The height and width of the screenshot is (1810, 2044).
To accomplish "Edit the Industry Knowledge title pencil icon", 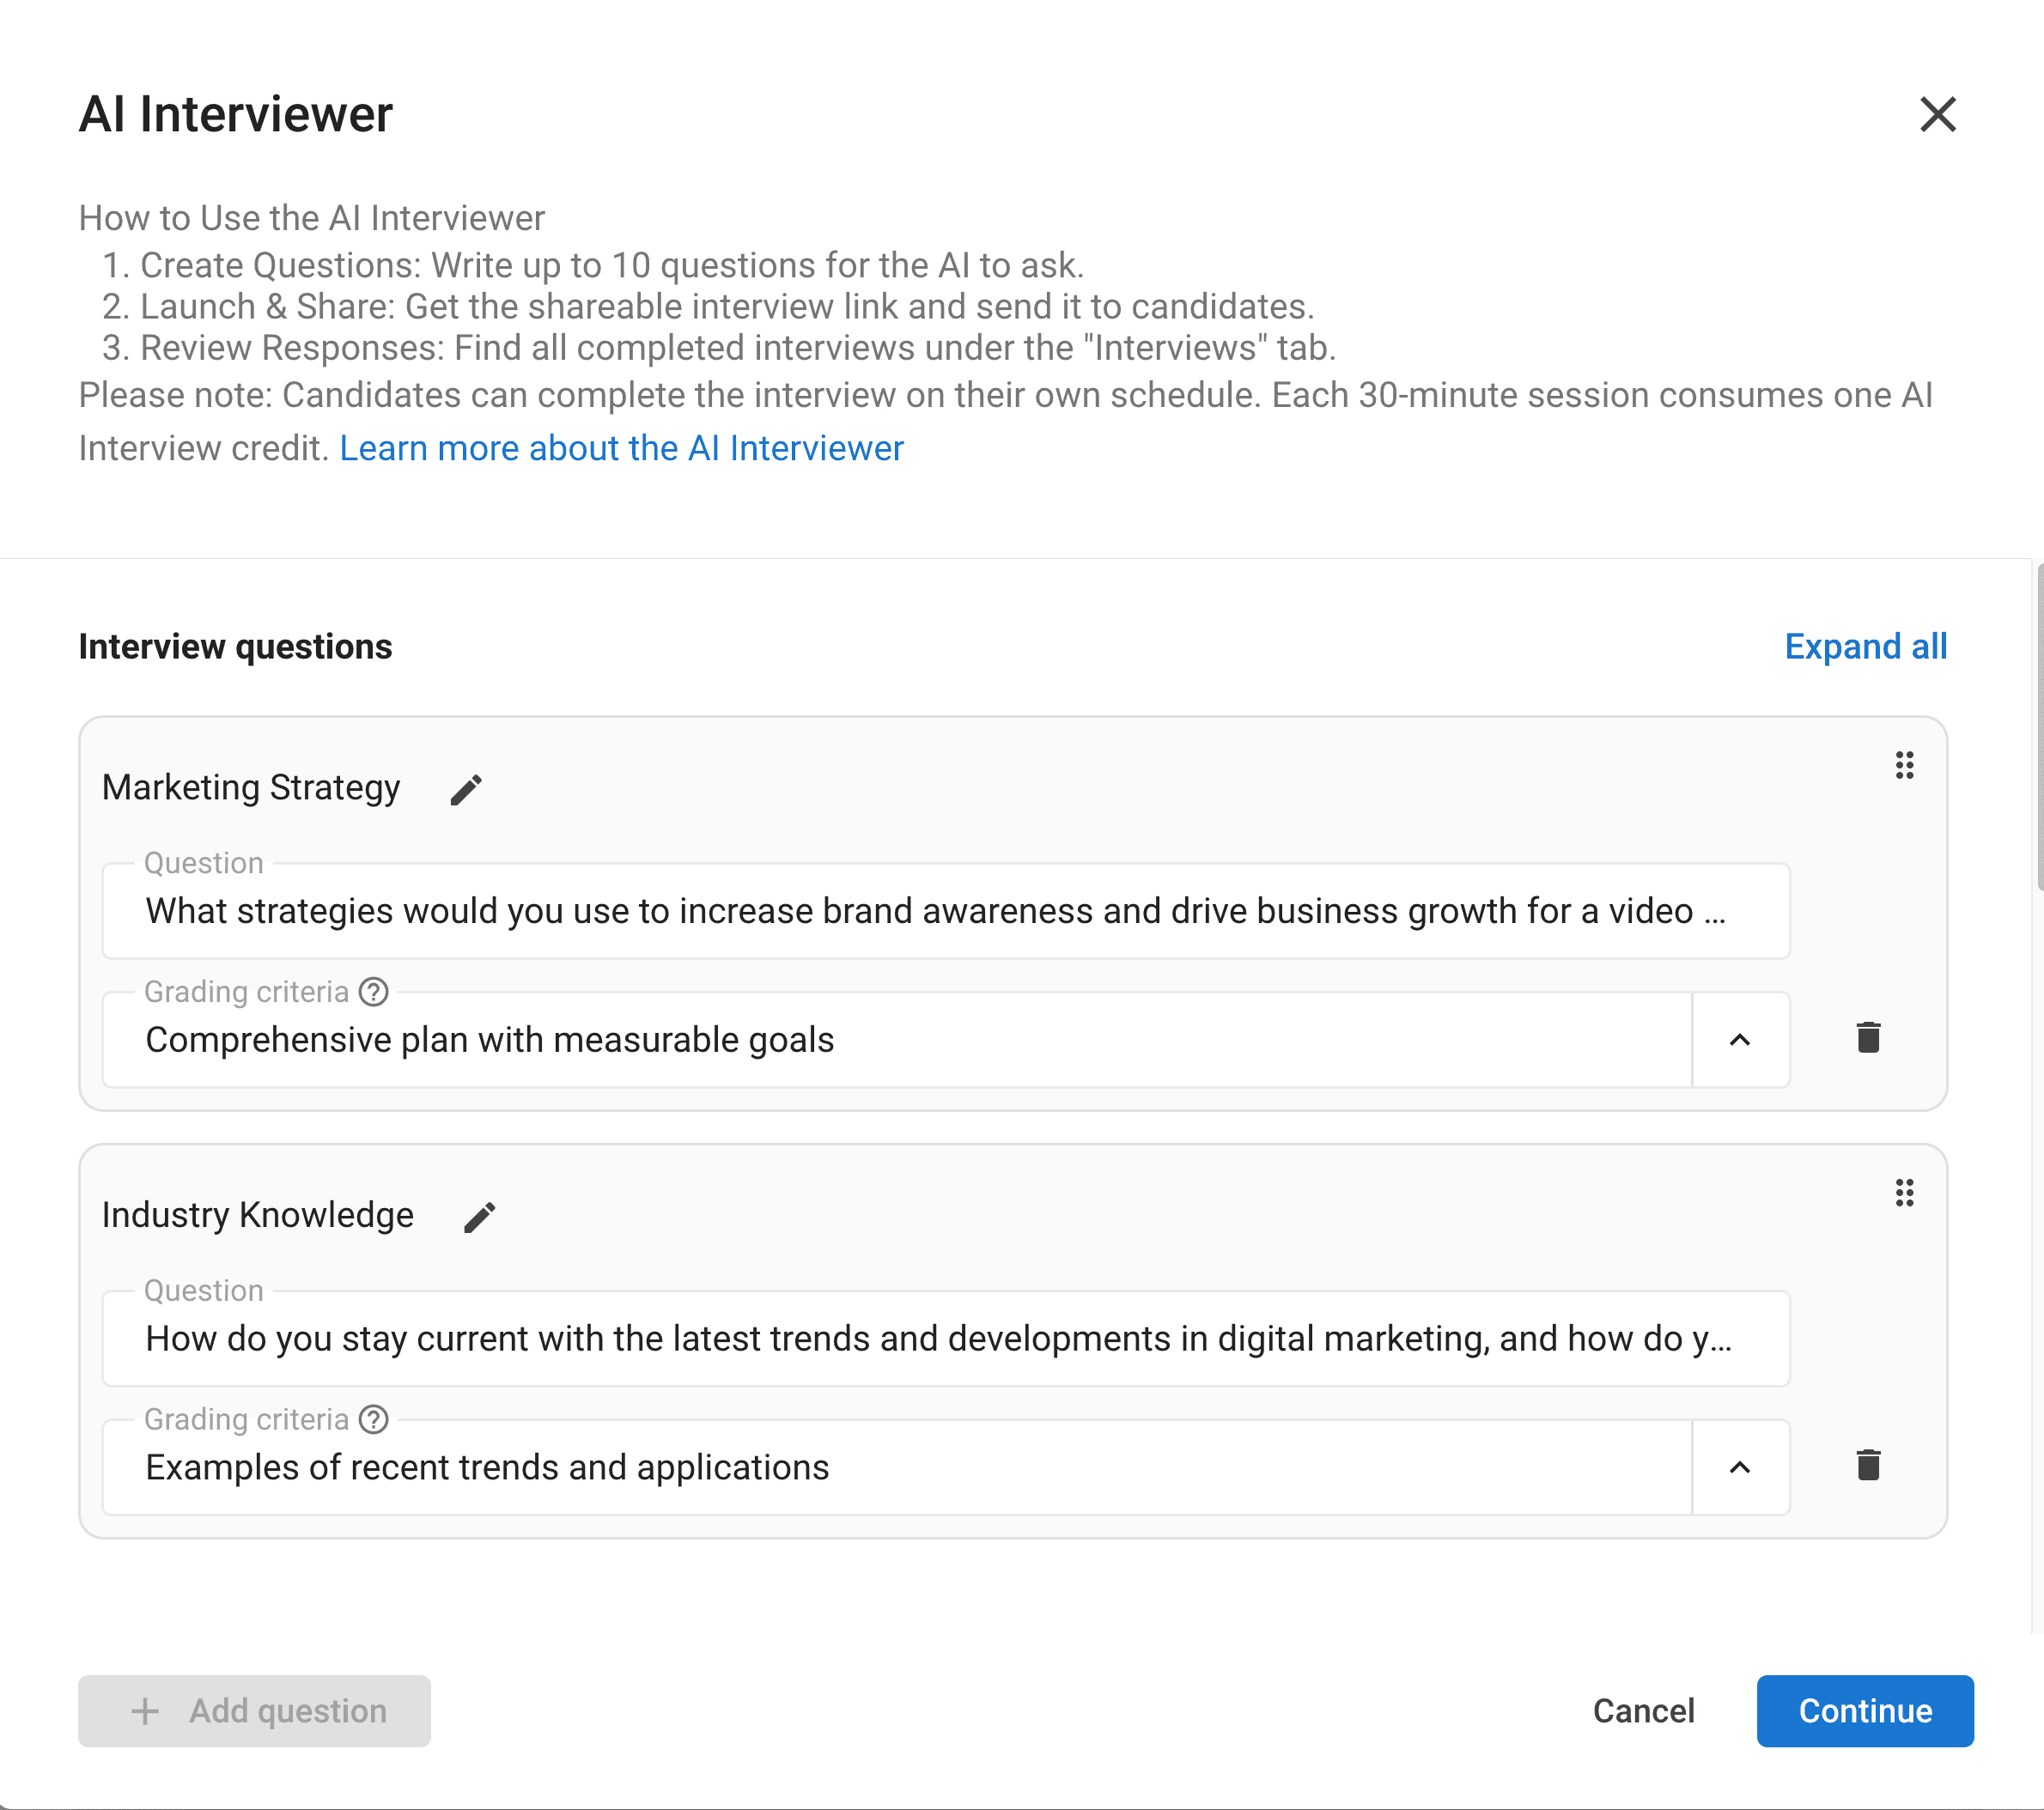I will tap(479, 1217).
